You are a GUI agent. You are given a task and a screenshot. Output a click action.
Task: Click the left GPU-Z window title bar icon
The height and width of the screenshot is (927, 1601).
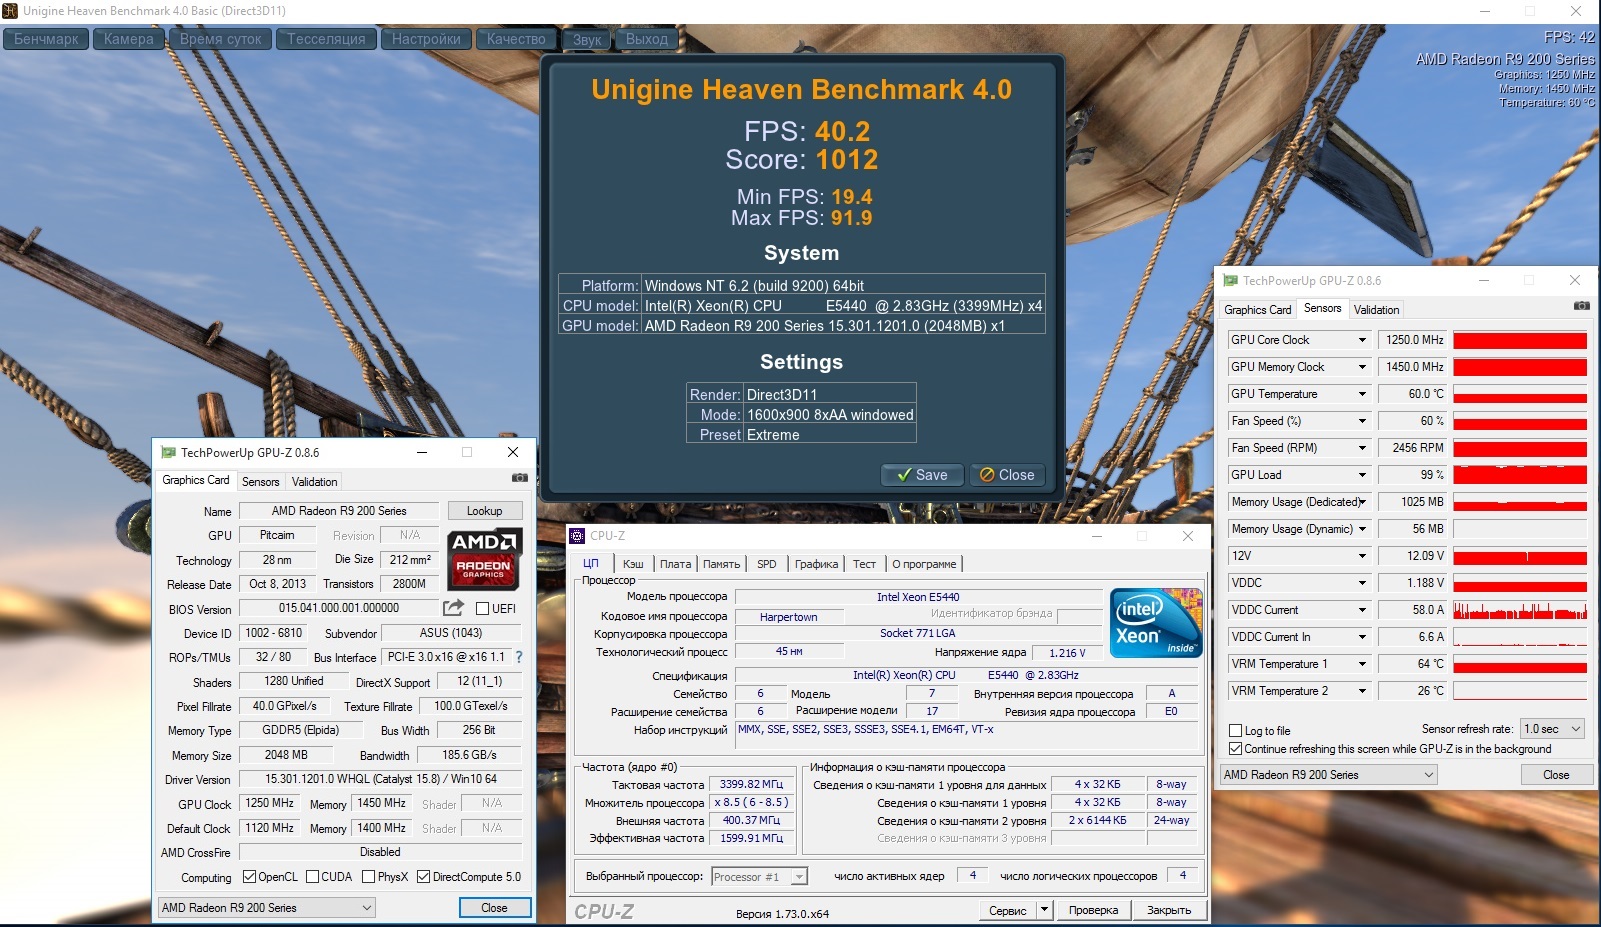pos(168,453)
